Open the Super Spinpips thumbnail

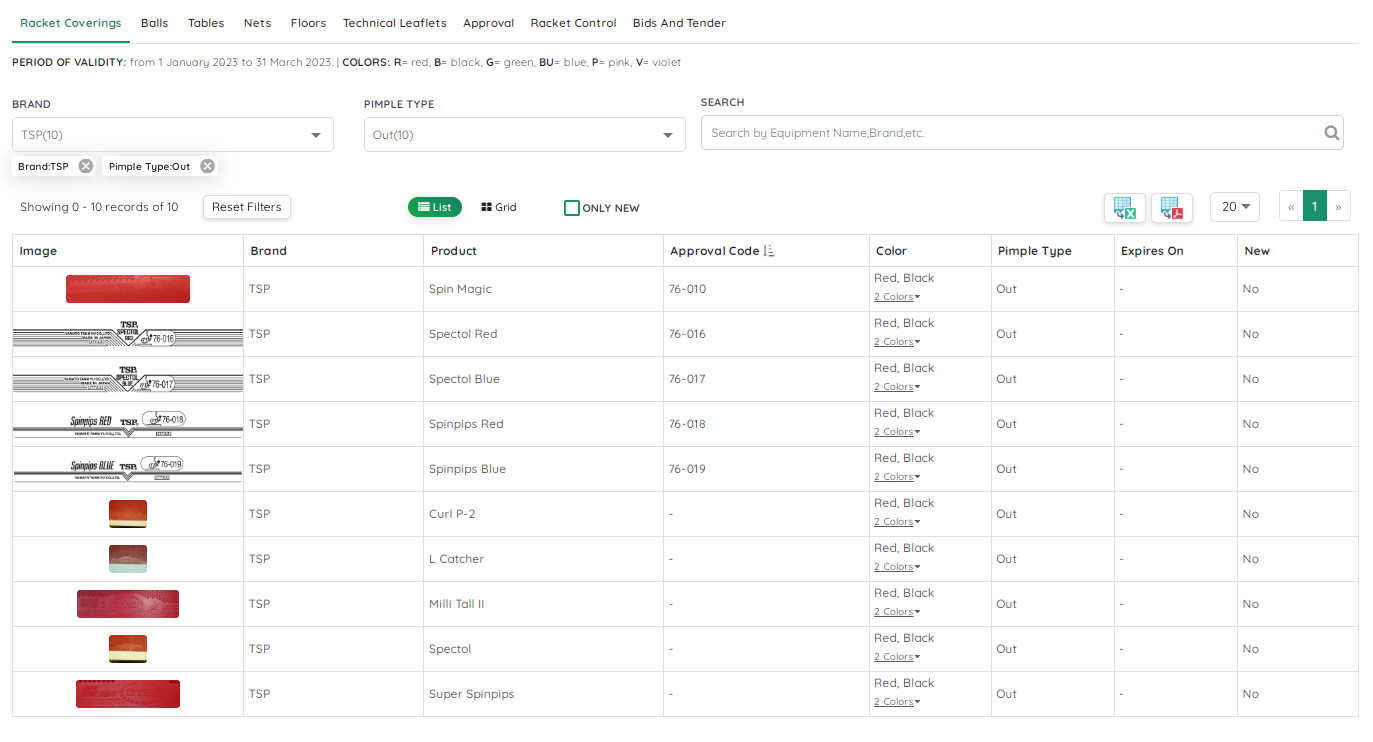coord(128,694)
